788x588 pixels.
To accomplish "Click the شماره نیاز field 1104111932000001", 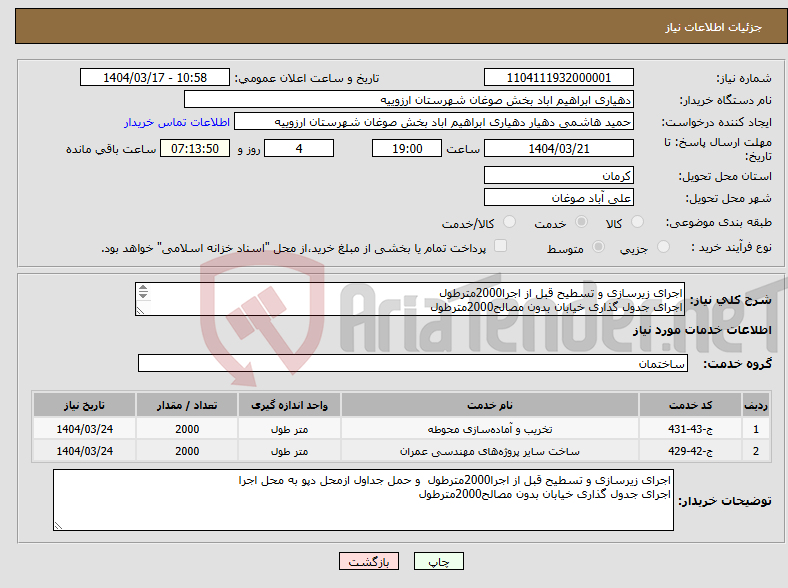I will point(558,77).
